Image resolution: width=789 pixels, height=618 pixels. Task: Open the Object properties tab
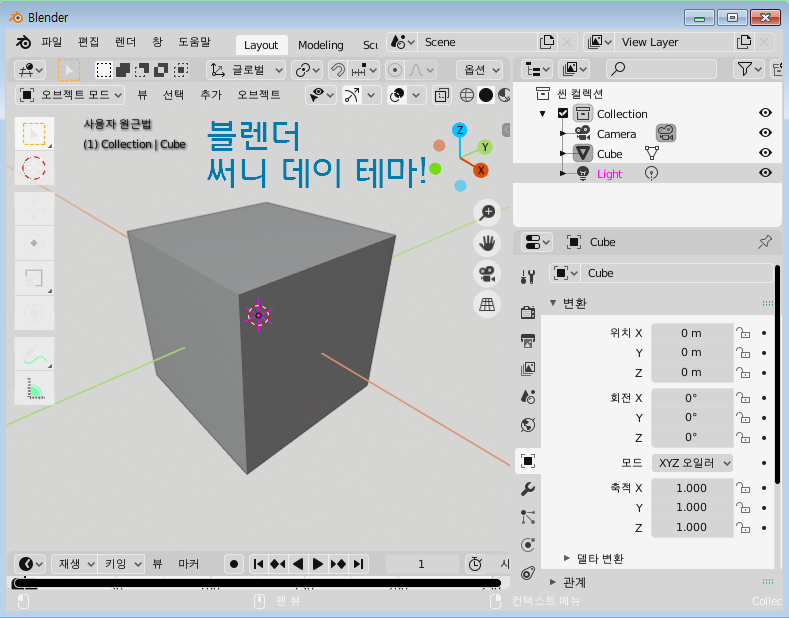coord(528,460)
